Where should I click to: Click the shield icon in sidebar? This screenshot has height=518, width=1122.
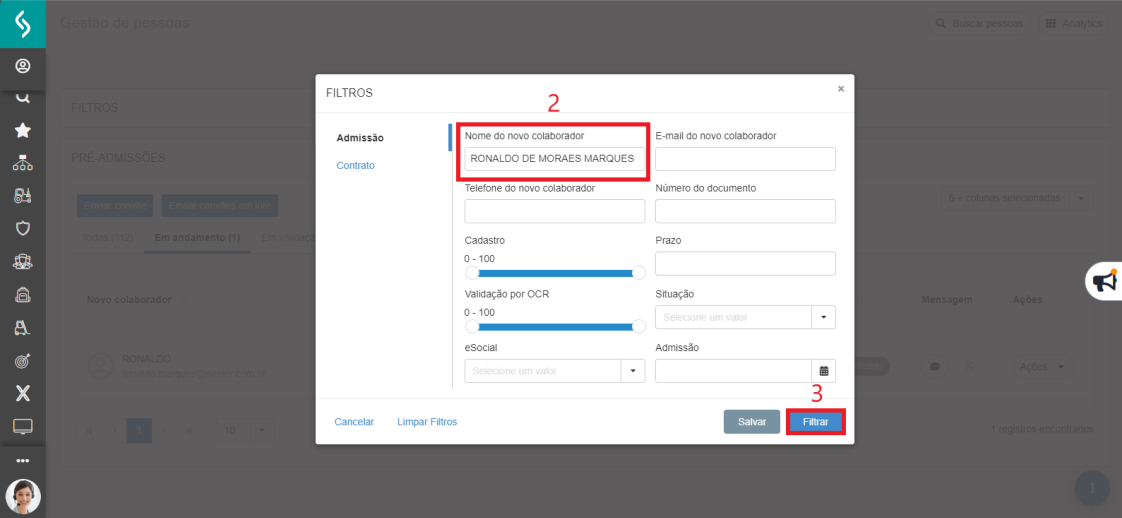point(22,228)
